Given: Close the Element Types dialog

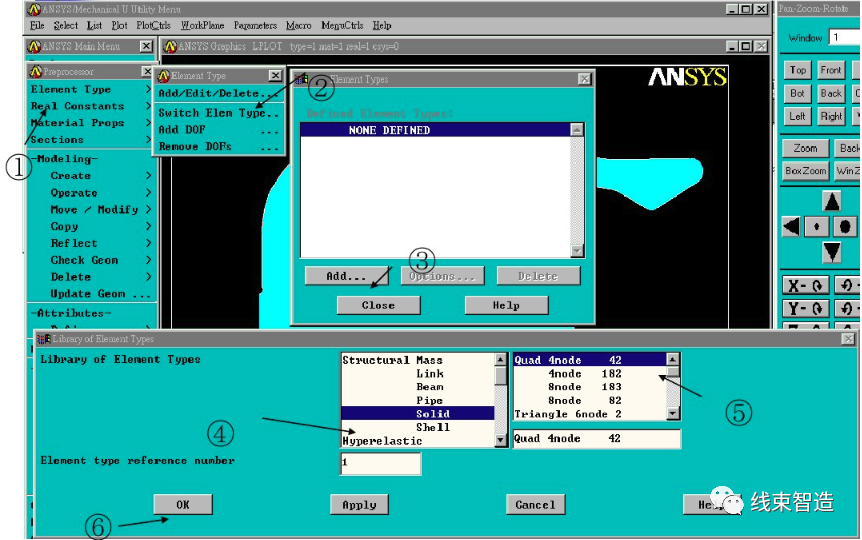Looking at the screenshot, I should tap(584, 79).
